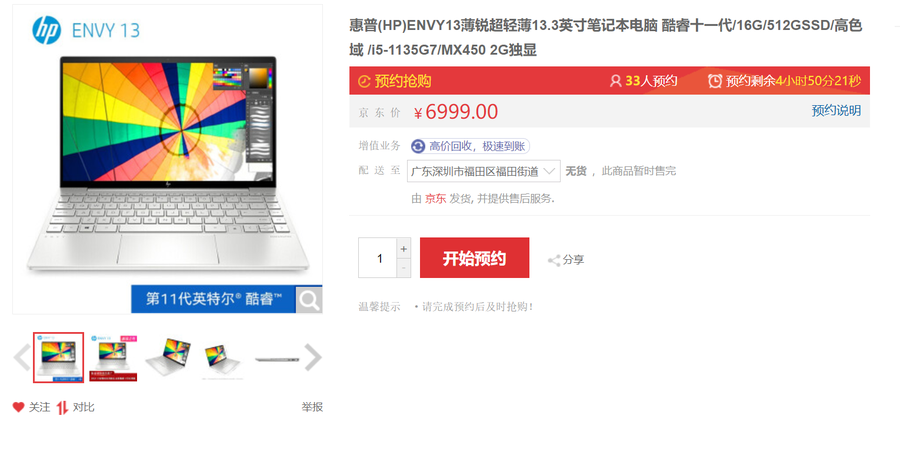Click the 举报 report link
Viewport: 900px width, 459px height.
(312, 407)
